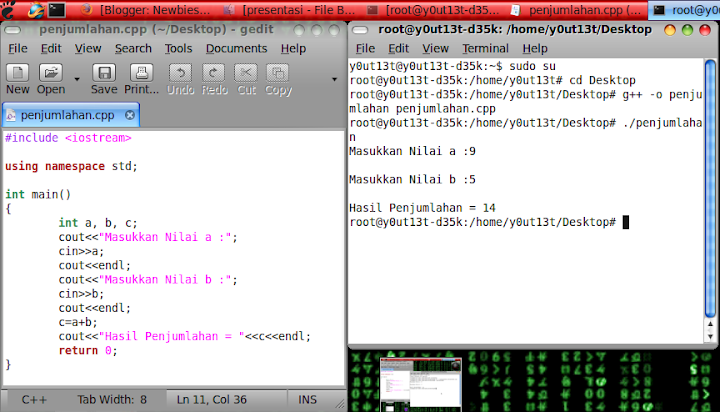The width and height of the screenshot is (720, 412).
Task: Open gedit File menu
Action: 18,48
